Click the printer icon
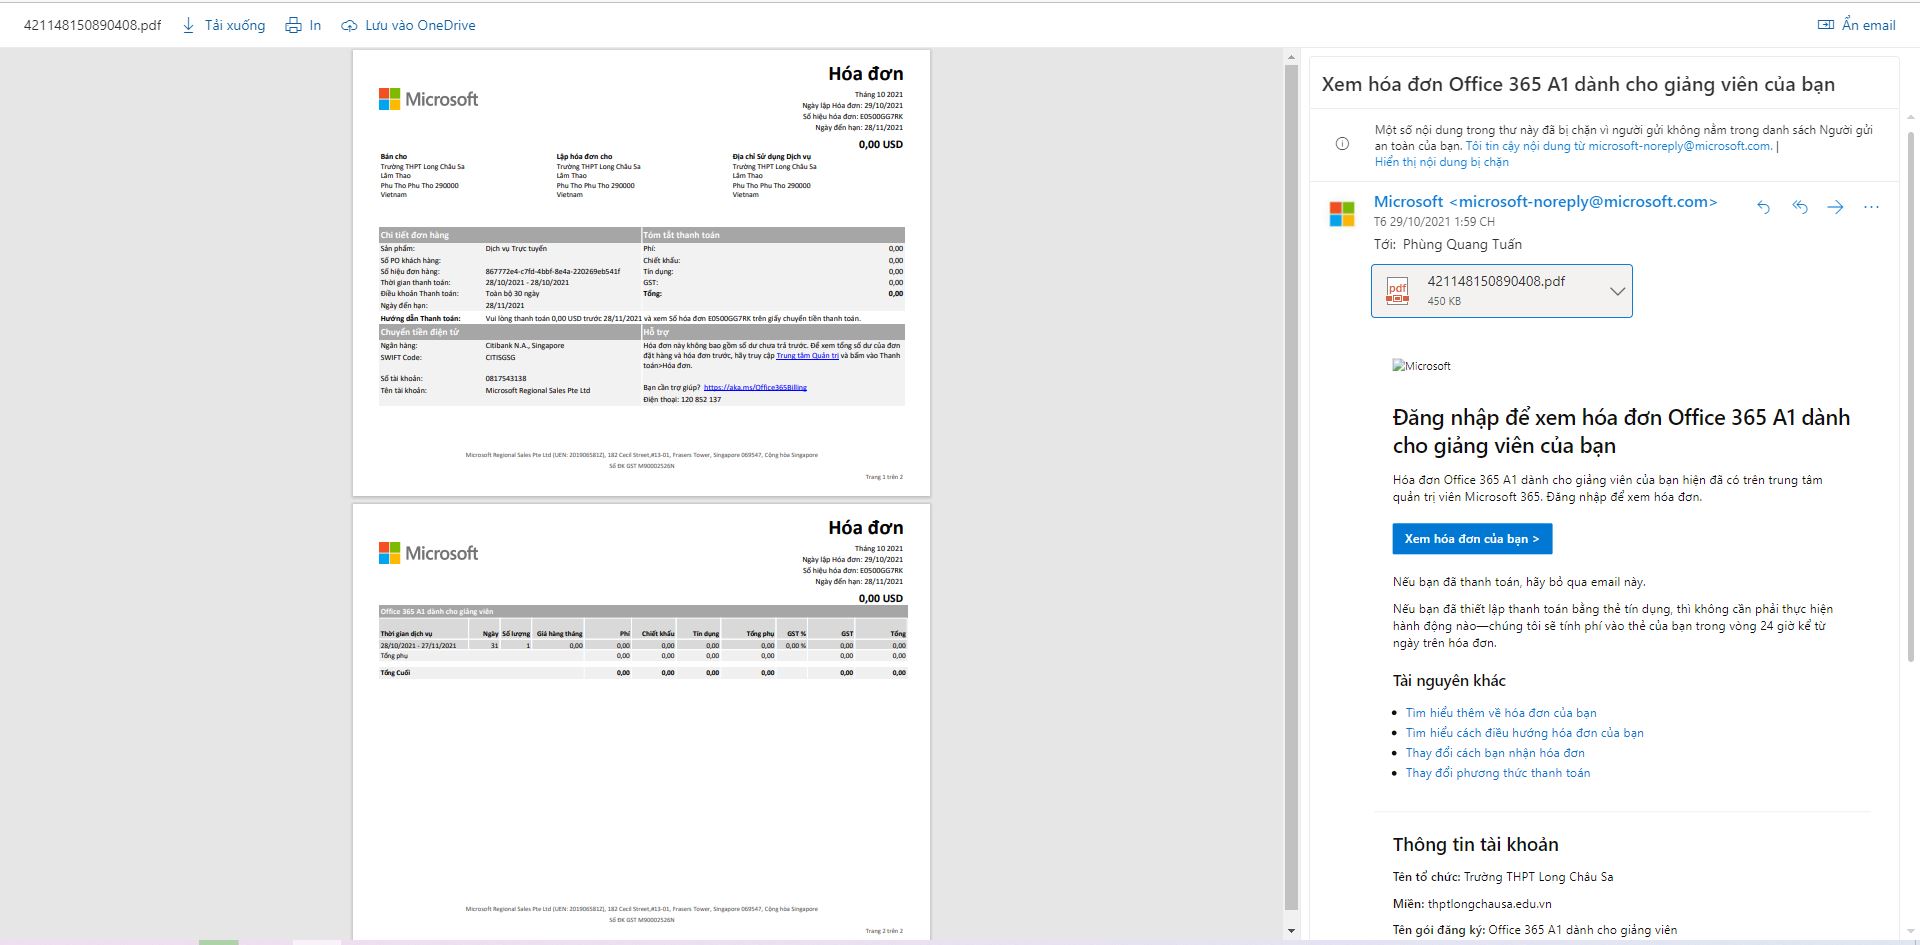 293,26
